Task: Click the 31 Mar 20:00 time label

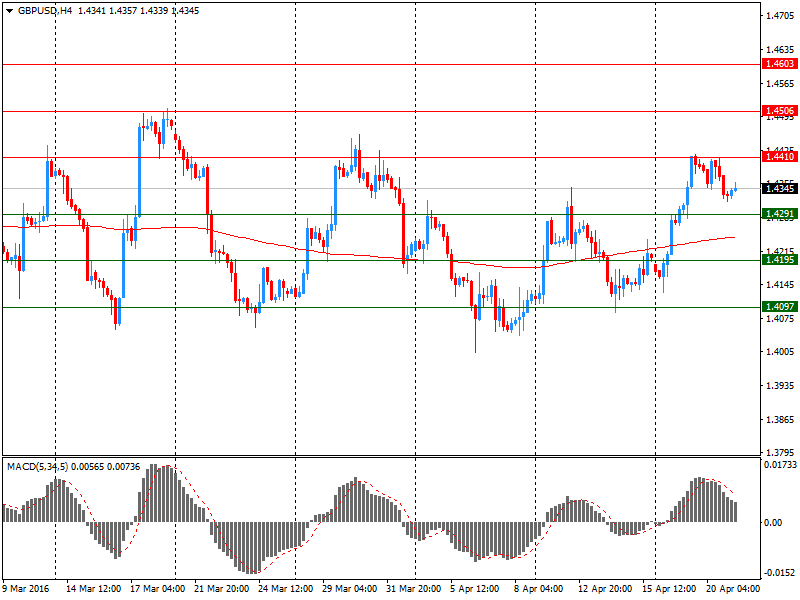Action: coord(413,589)
